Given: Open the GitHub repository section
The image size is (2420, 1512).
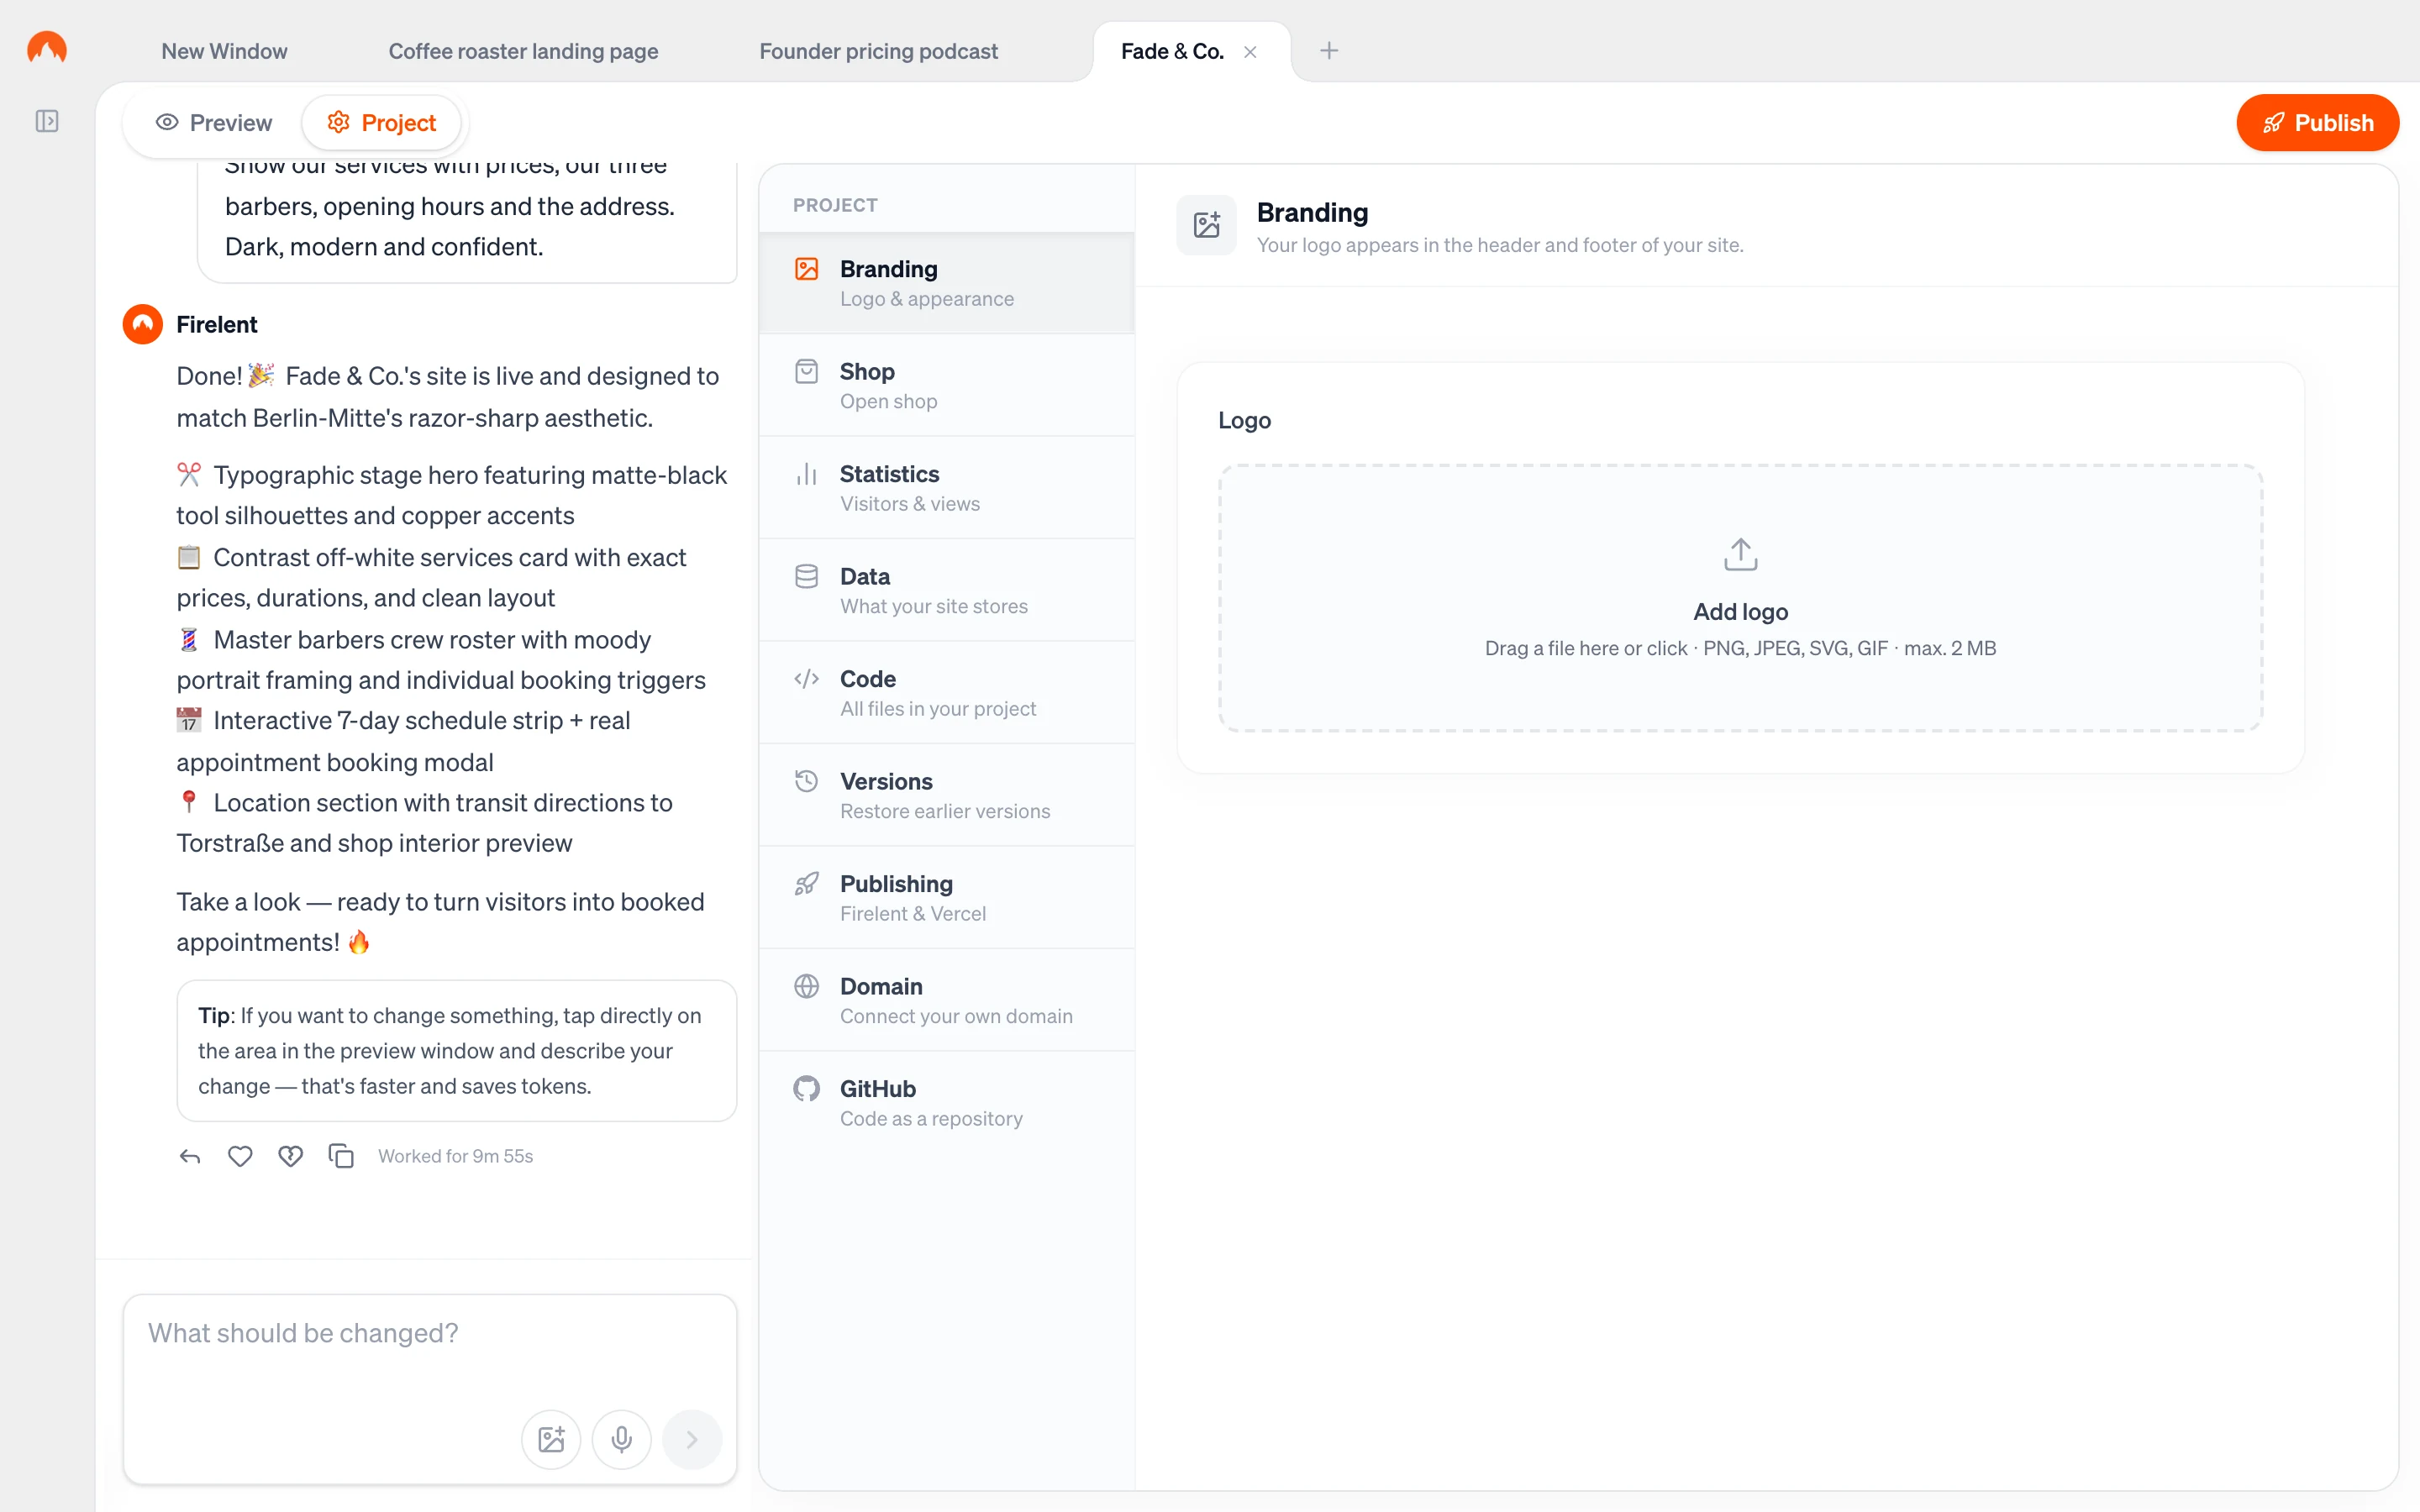Looking at the screenshot, I should point(947,1103).
